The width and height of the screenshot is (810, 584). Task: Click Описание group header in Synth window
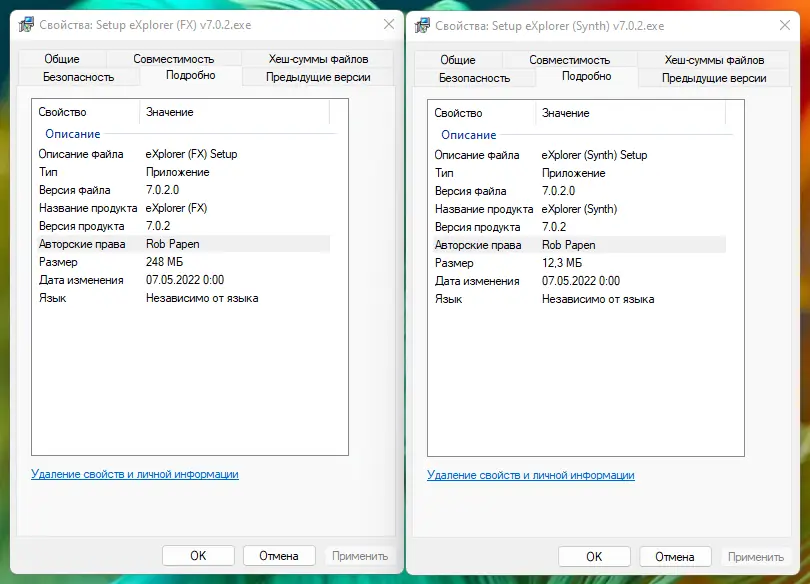tap(469, 135)
